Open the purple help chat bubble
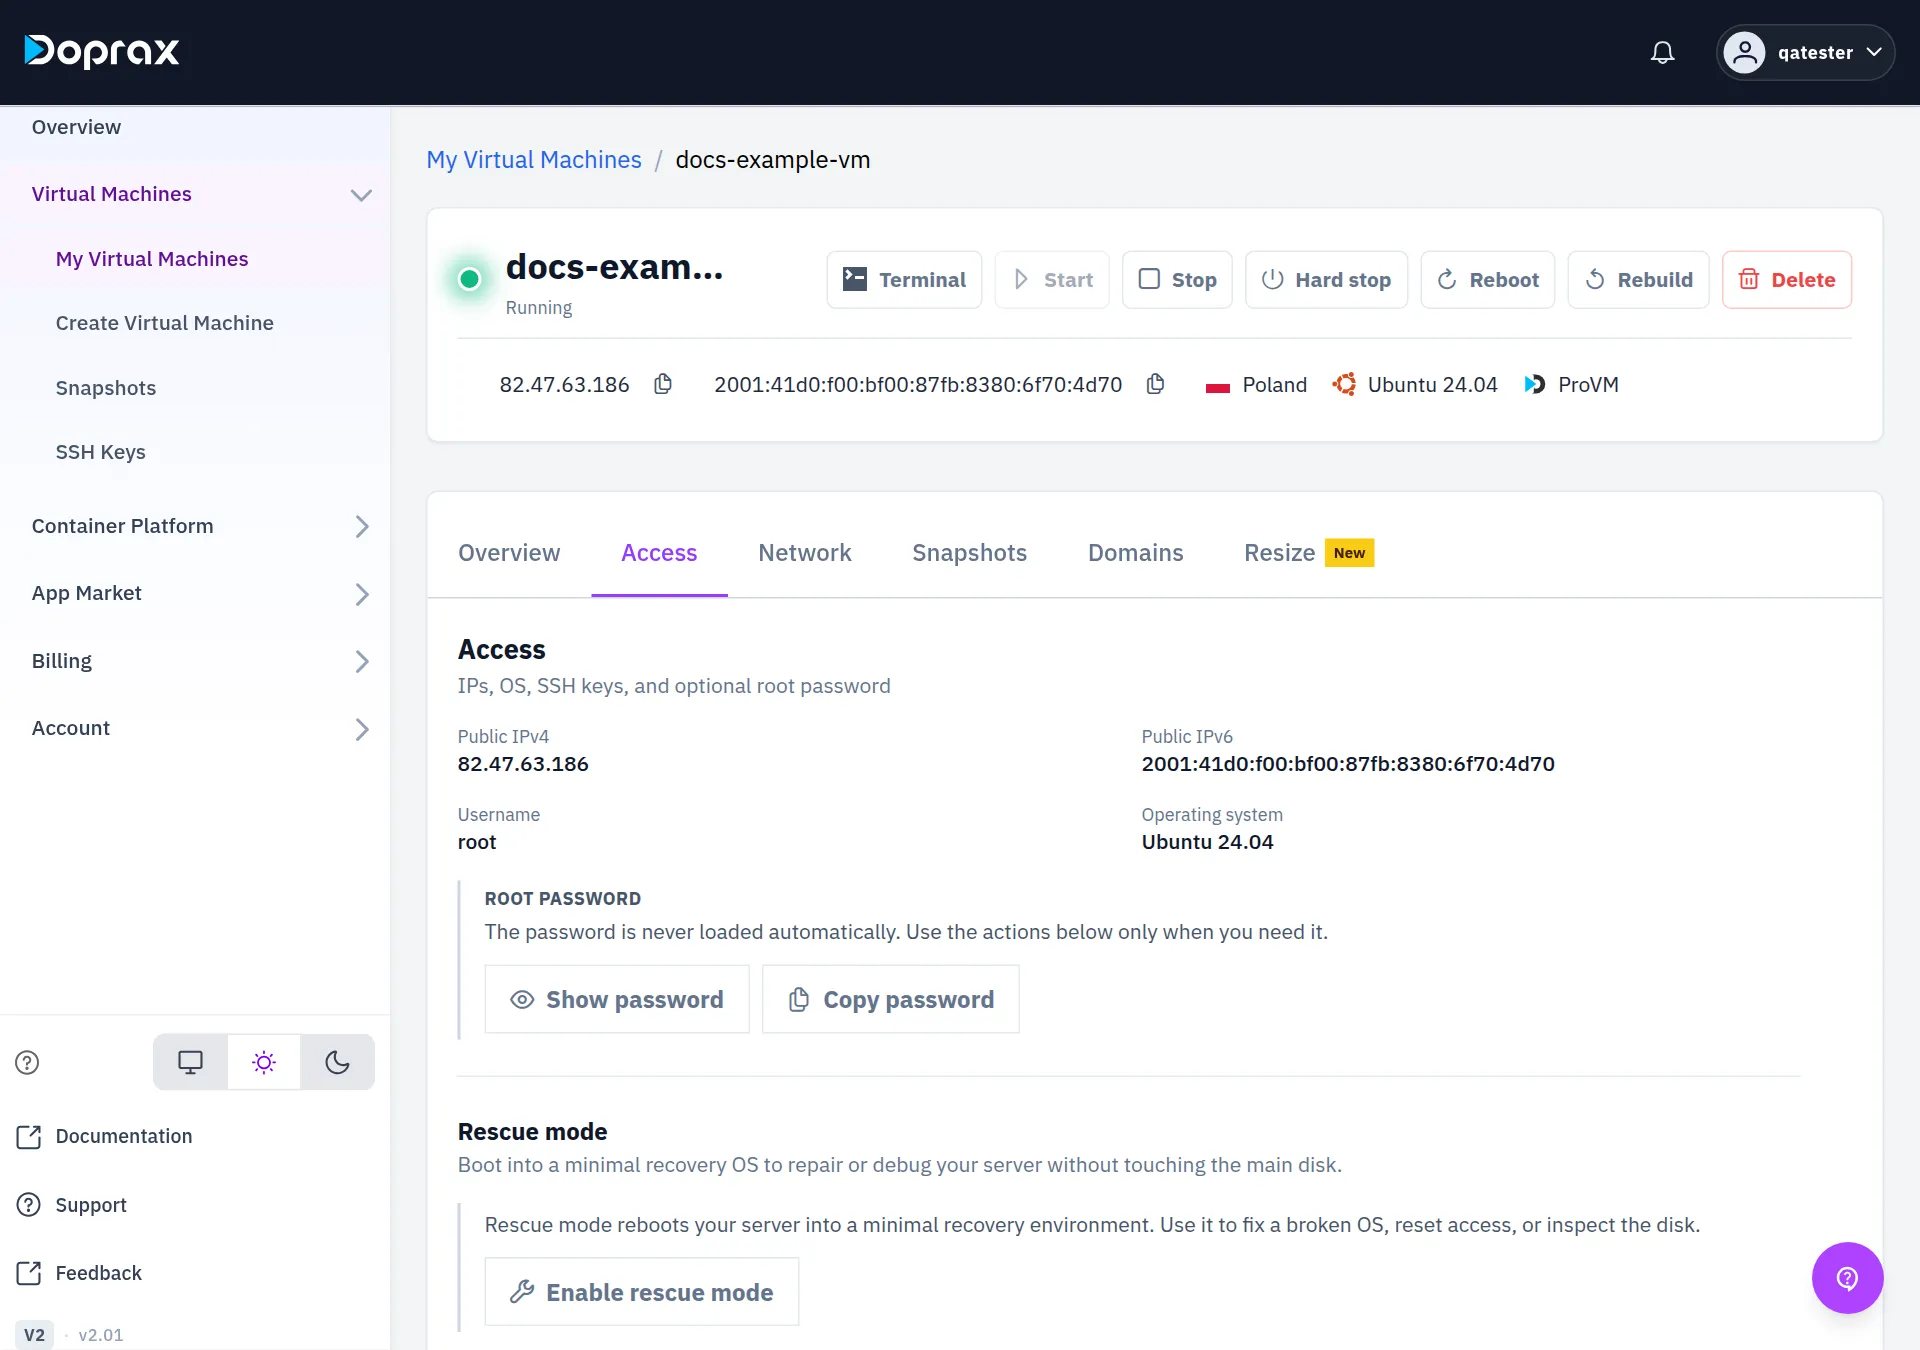Screen dimensions: 1920x1350 point(1847,1277)
